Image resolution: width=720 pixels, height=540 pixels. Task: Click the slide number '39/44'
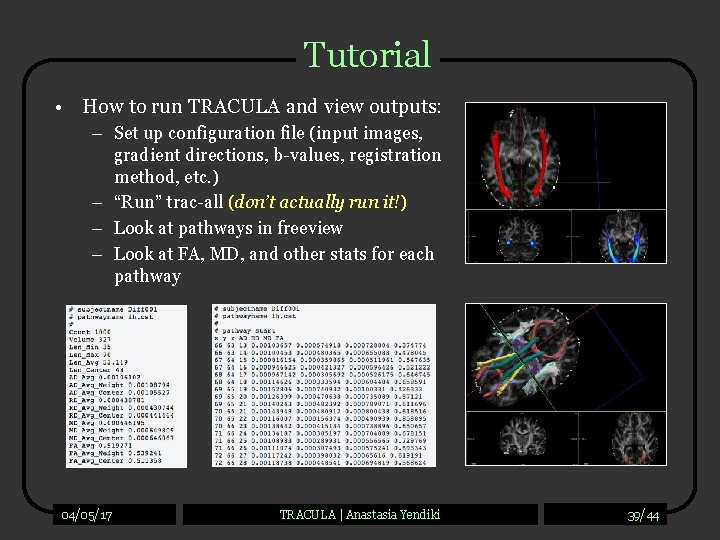[643, 516]
